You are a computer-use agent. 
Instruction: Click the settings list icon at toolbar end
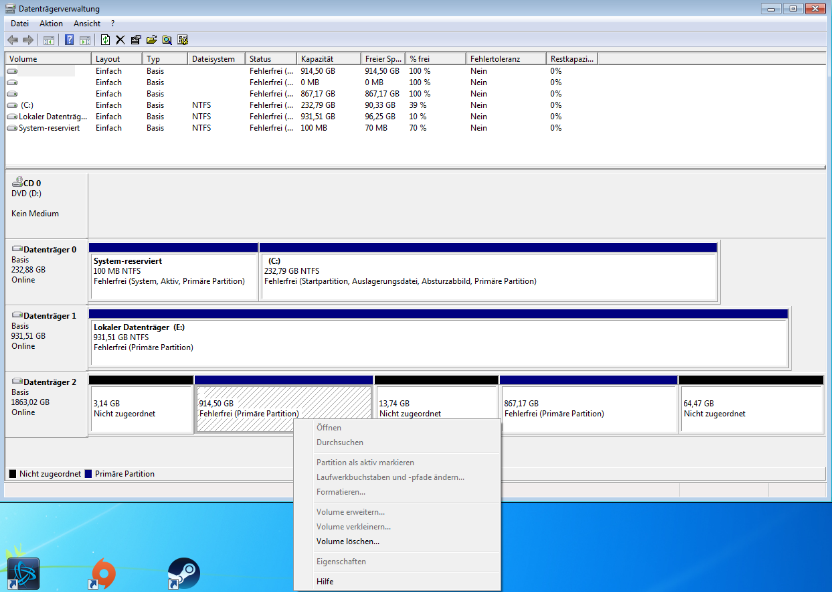click(183, 40)
